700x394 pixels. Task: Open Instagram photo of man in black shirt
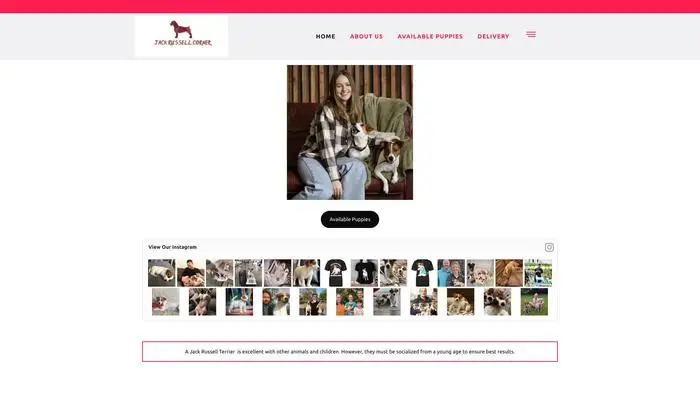click(x=191, y=273)
